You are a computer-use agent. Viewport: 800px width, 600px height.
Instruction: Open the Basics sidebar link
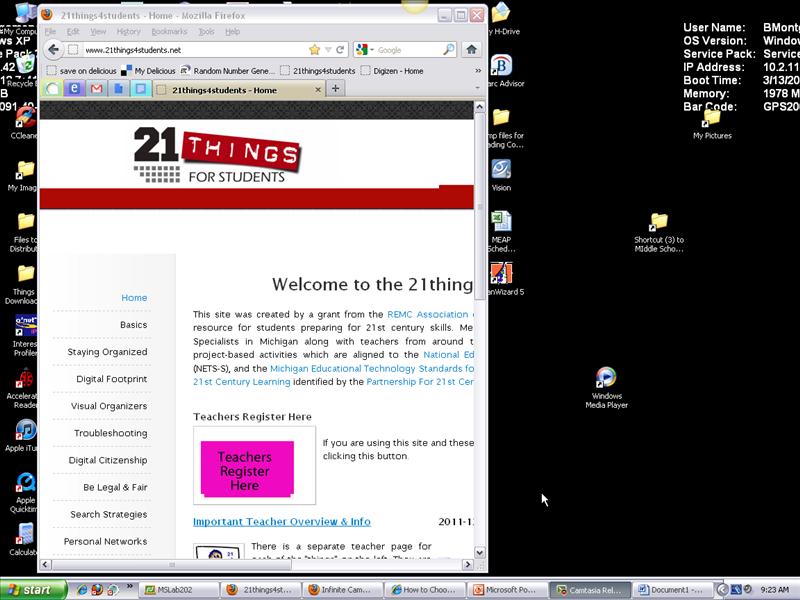coord(133,325)
